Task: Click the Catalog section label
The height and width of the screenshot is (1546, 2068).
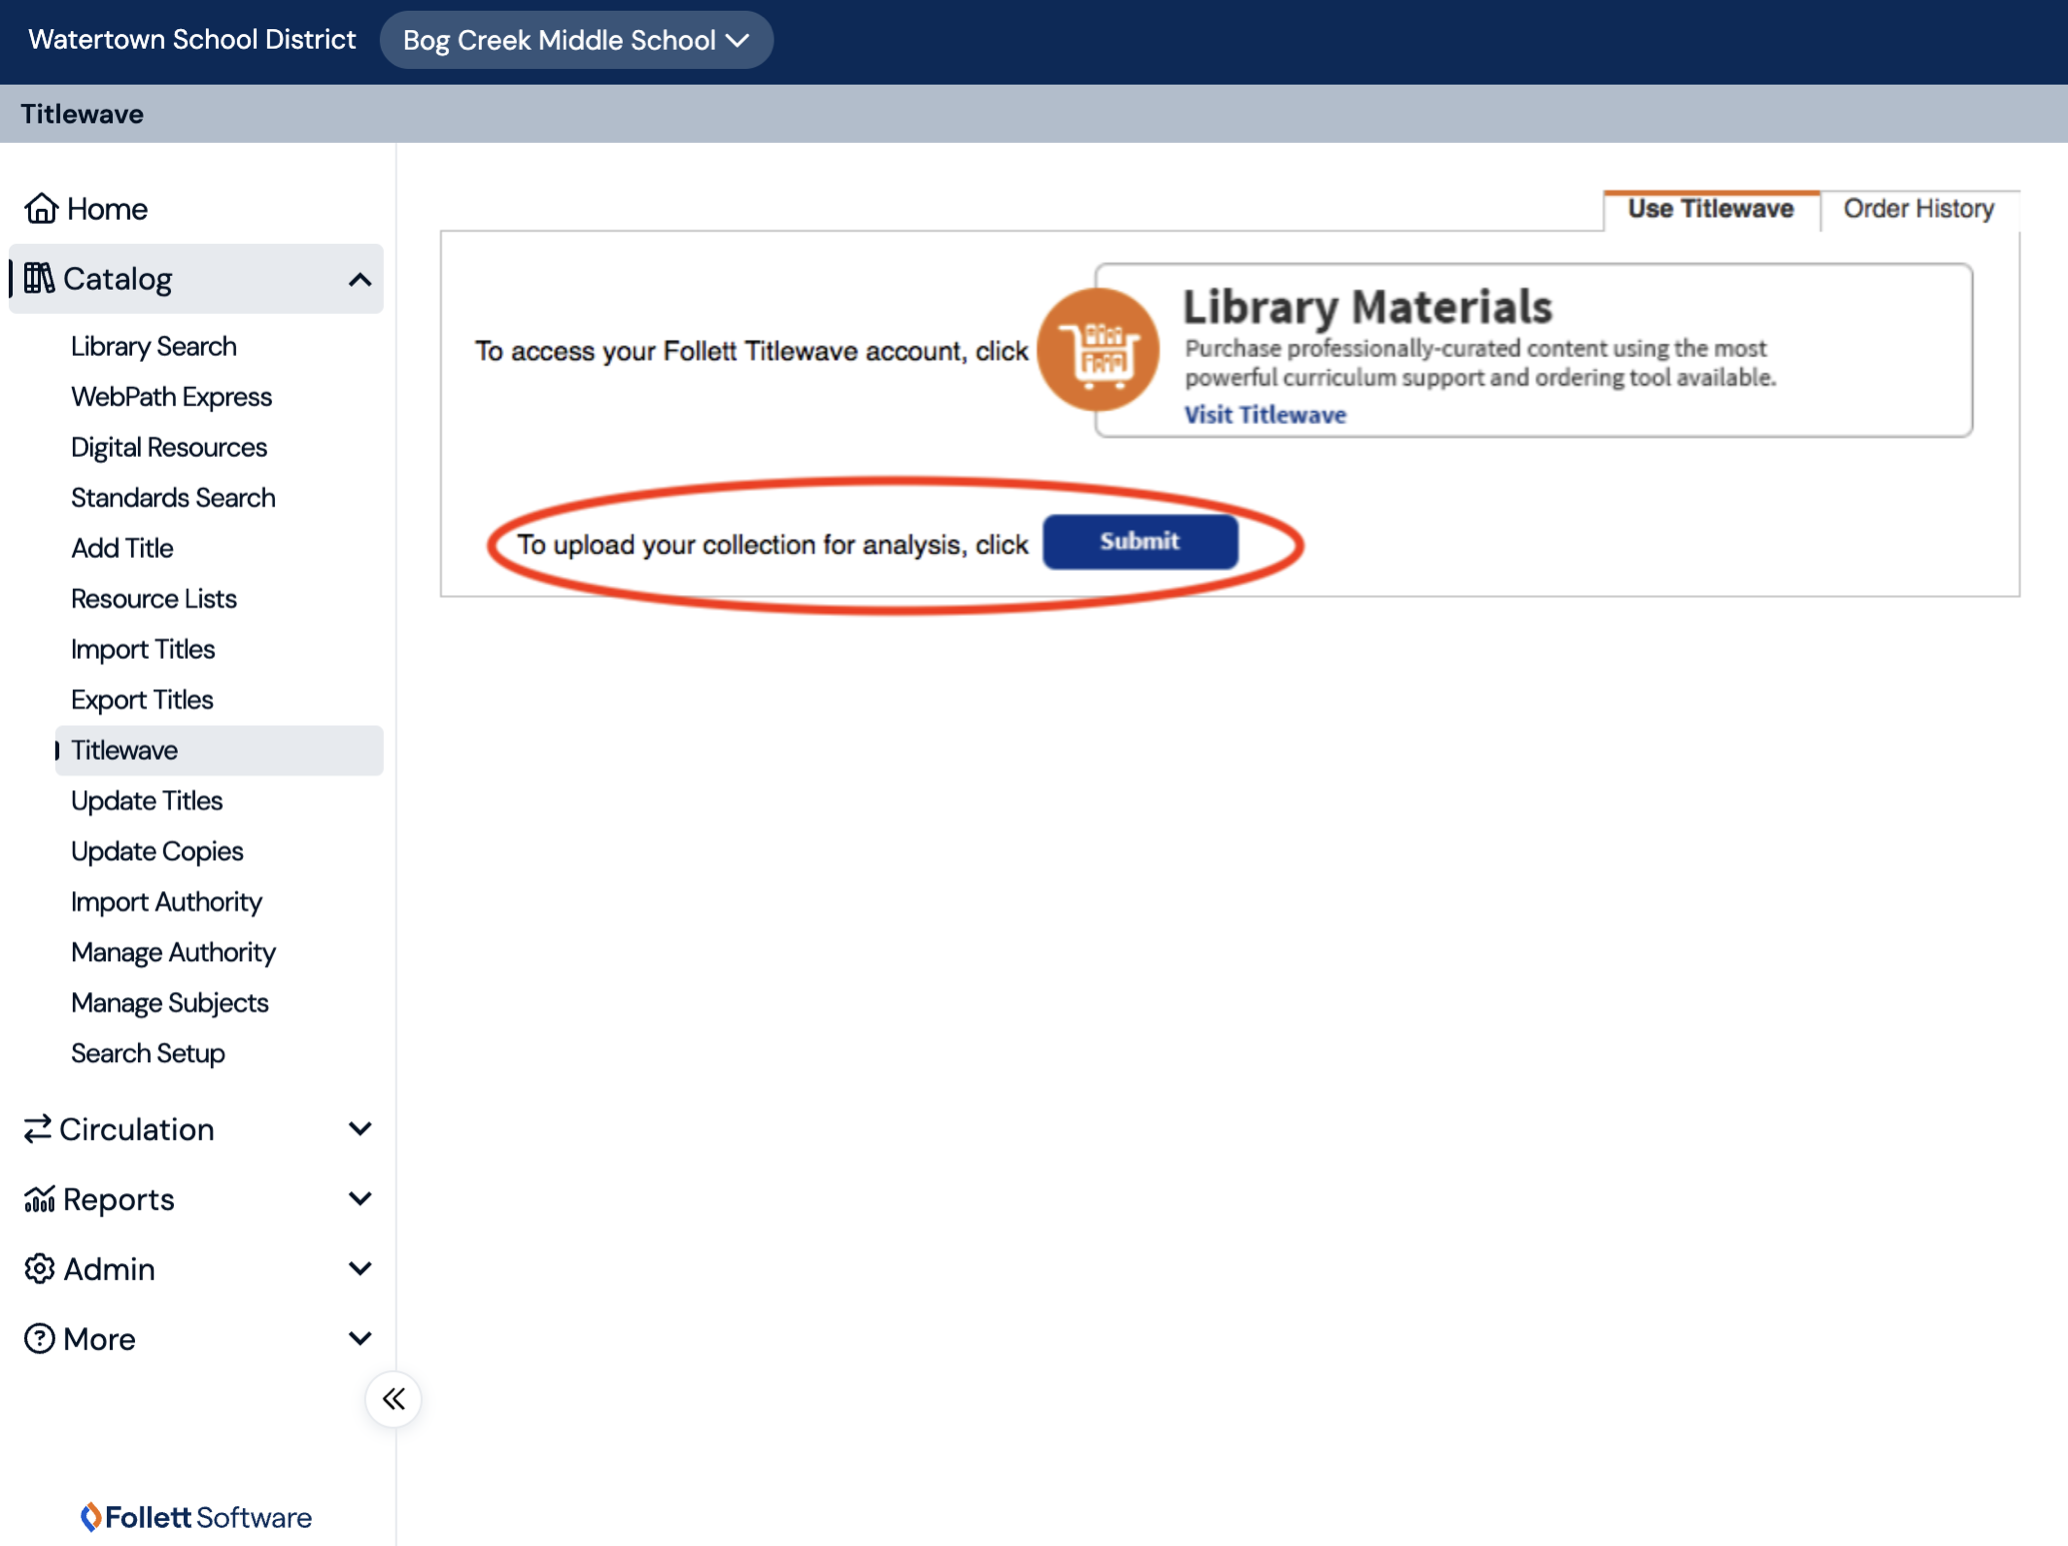Action: coord(117,279)
